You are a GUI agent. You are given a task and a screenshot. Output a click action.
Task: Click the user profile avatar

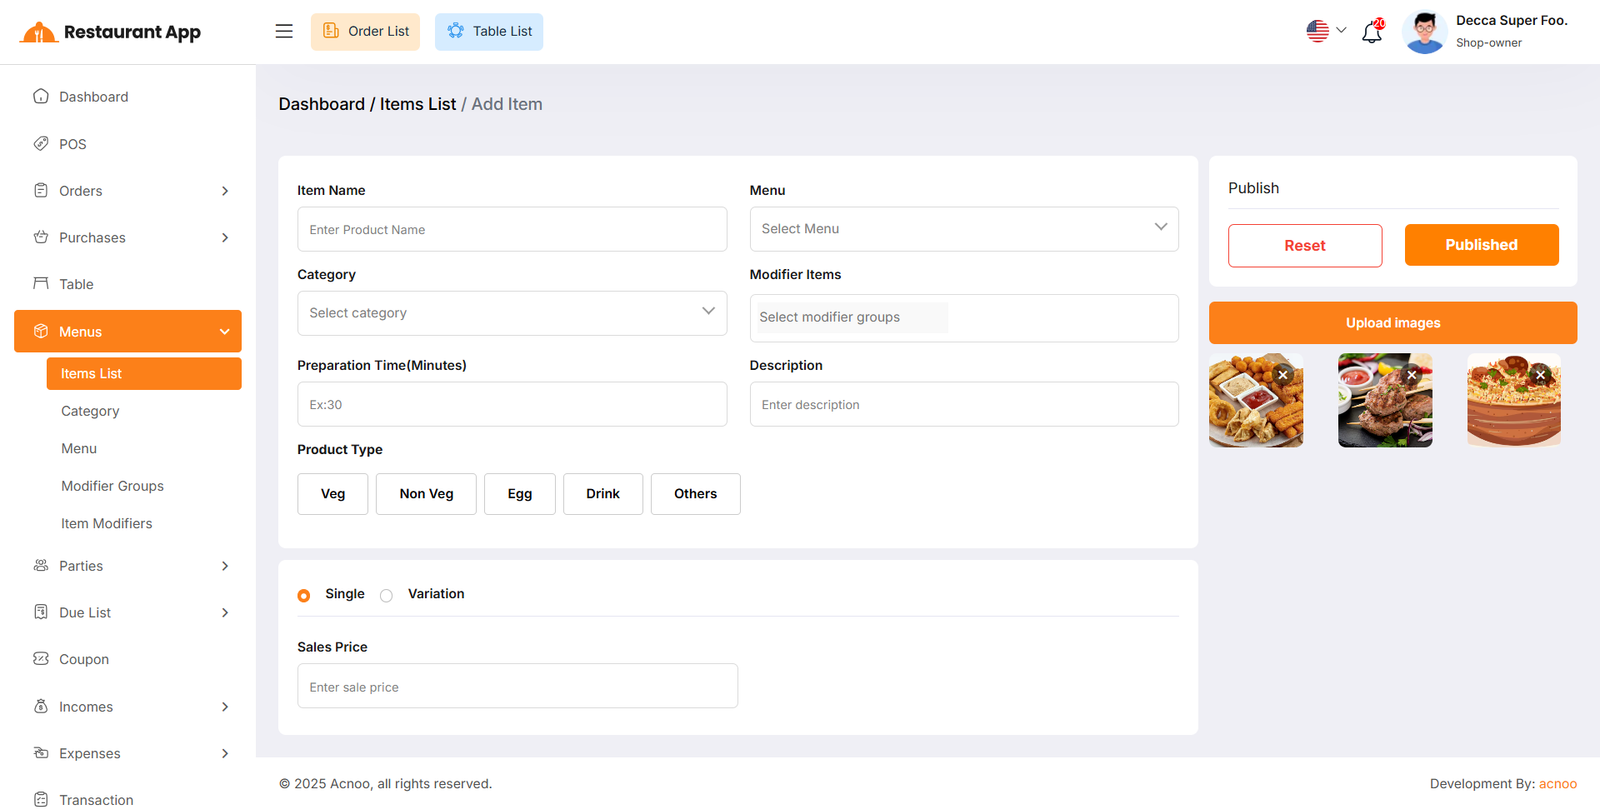point(1424,32)
